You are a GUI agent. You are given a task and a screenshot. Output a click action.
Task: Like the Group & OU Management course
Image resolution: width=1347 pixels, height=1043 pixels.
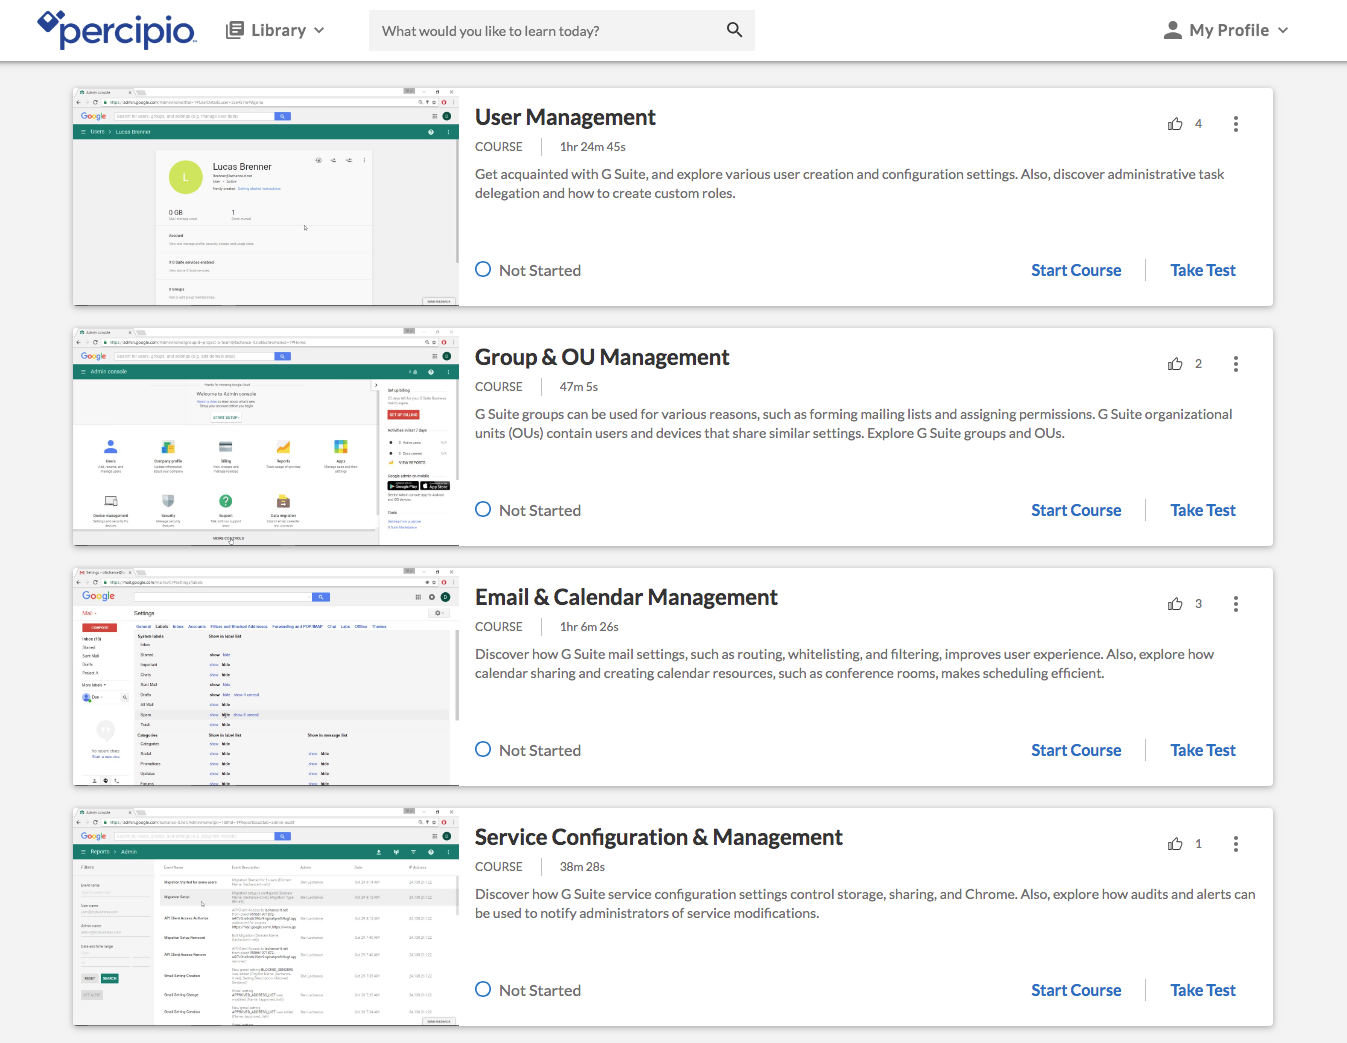[1175, 364]
